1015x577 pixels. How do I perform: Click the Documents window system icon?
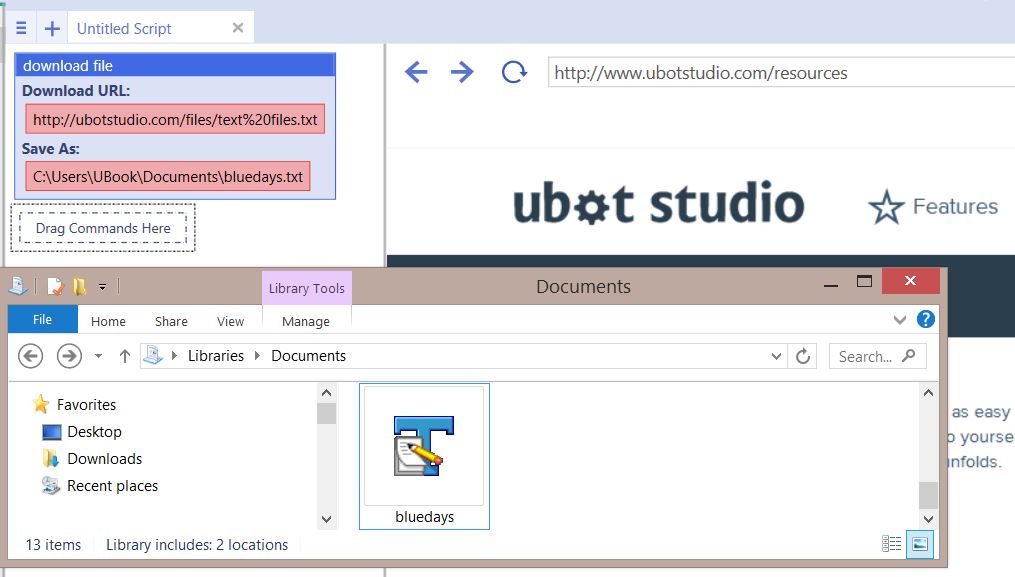point(19,286)
